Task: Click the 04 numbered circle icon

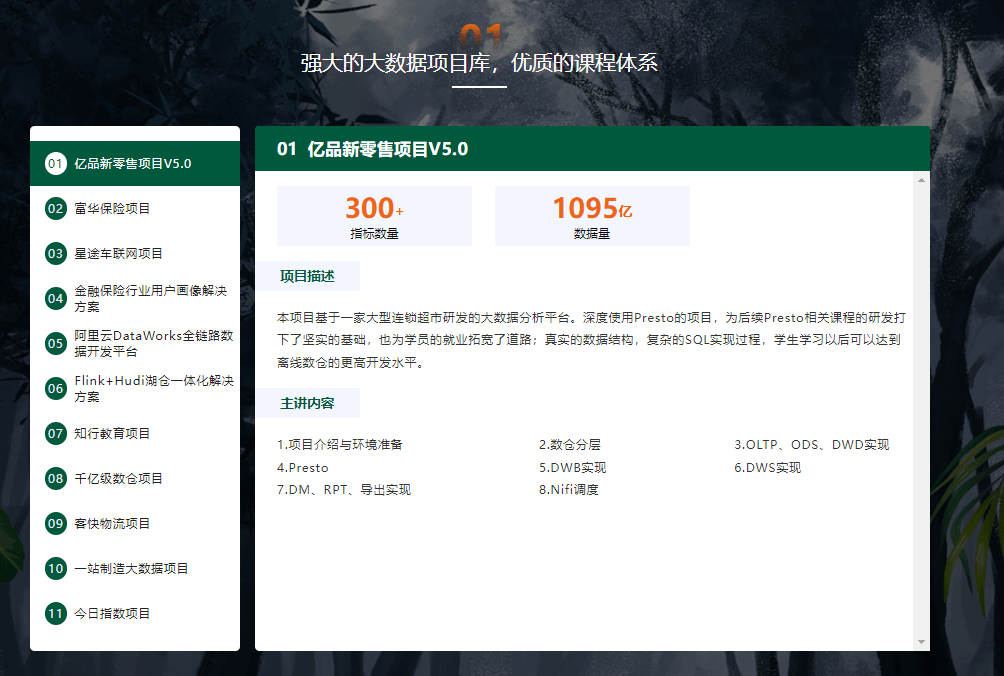Action: [x=56, y=298]
